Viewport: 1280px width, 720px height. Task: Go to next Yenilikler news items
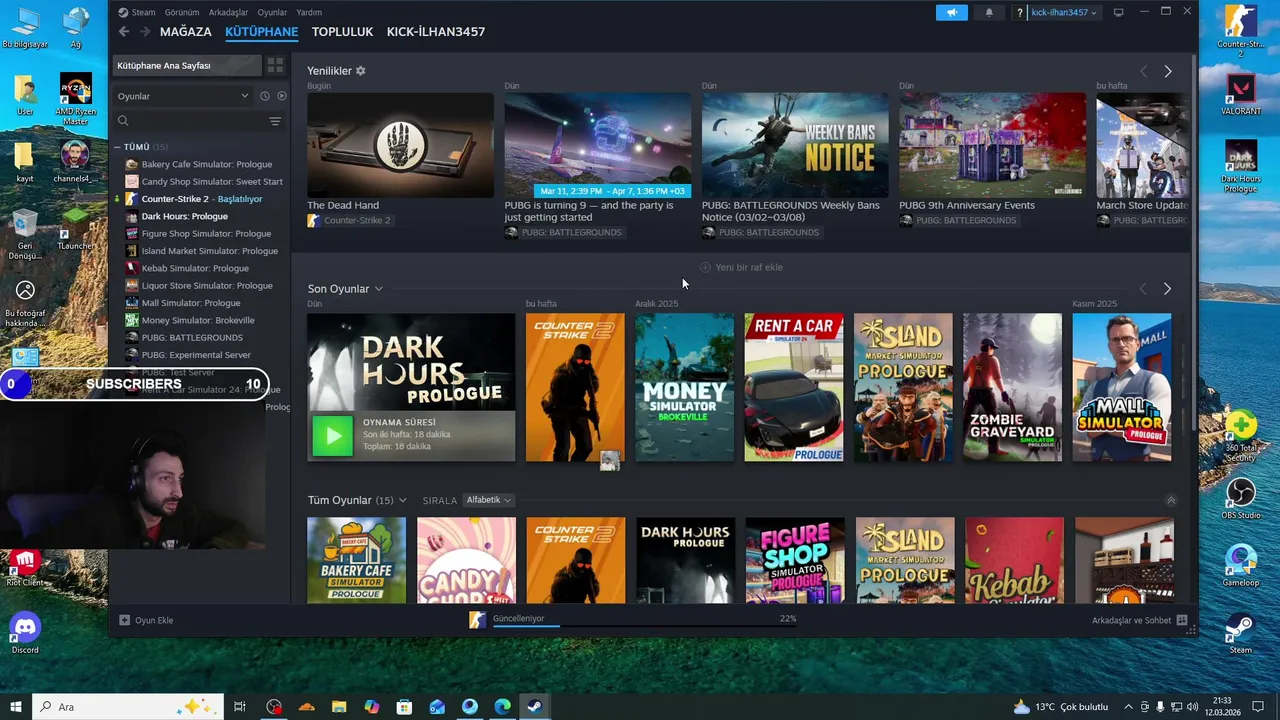[x=1167, y=71]
